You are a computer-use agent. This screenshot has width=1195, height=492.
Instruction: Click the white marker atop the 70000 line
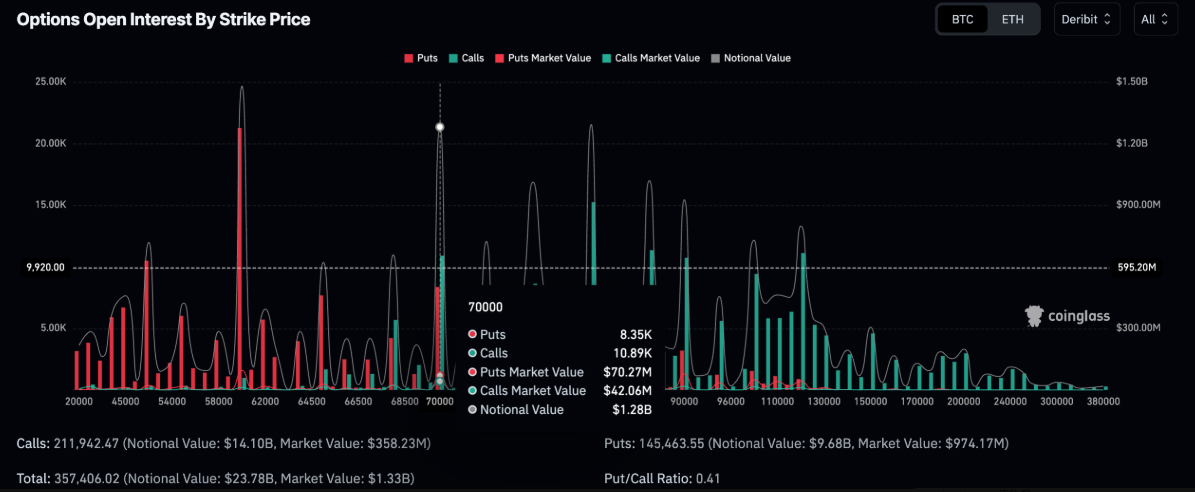440,127
